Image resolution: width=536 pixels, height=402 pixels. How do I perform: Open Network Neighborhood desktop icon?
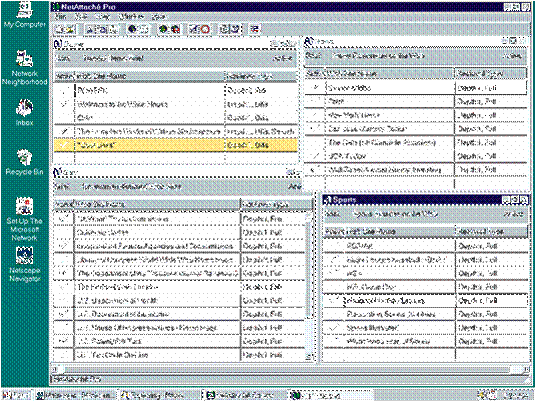click(24, 68)
